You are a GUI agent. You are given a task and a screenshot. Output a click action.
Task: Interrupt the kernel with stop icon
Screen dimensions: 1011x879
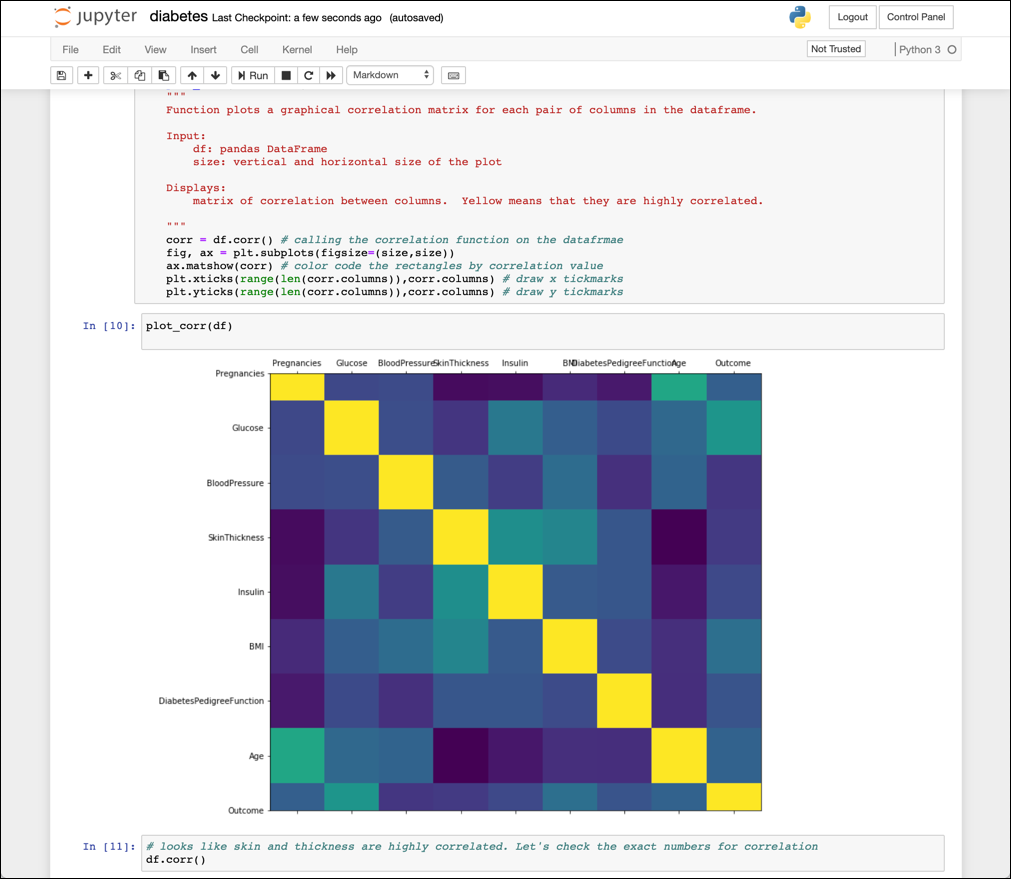(286, 76)
